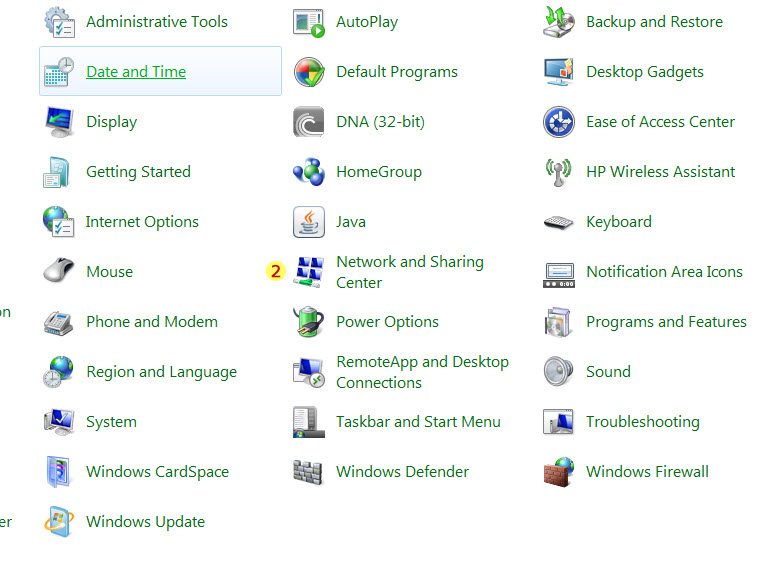Click the Keyboard text link

[619, 222]
